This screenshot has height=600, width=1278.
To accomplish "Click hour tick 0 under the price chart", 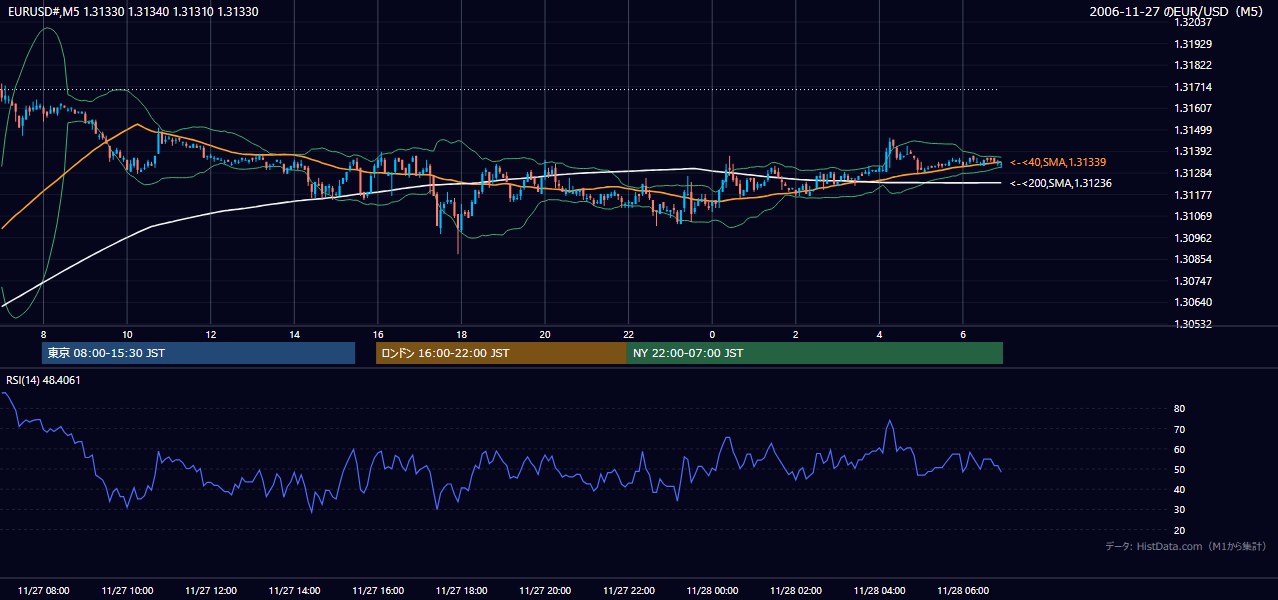I will coord(712,334).
